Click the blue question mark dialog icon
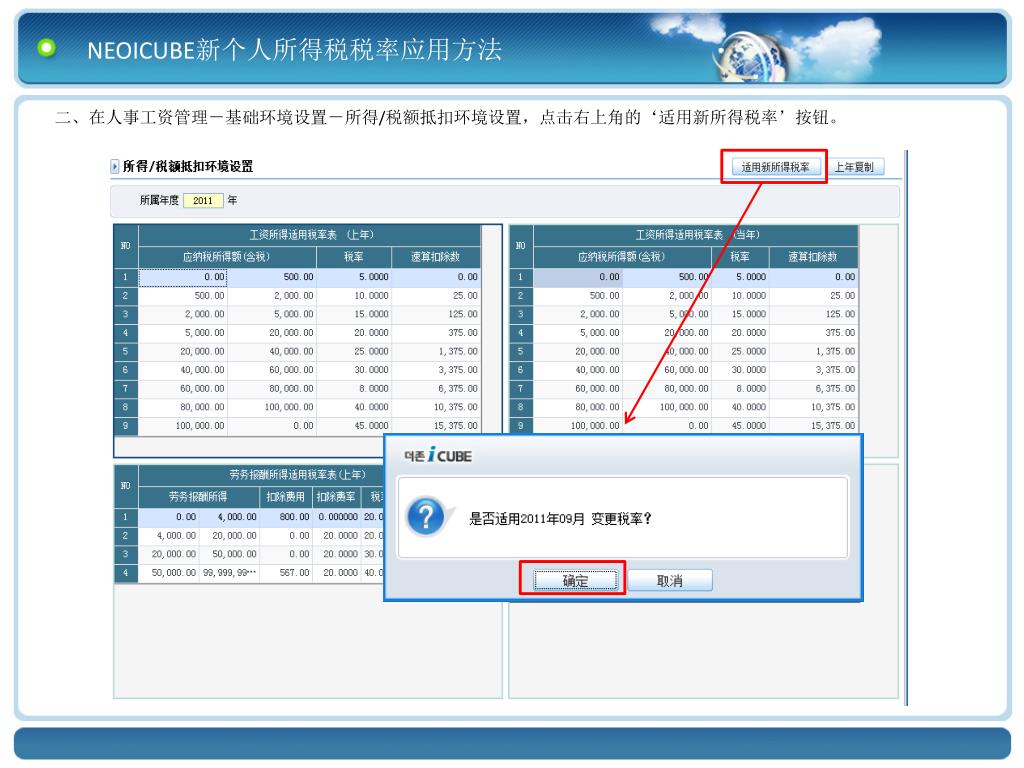Viewport: 1024px width, 768px height. coord(426,517)
